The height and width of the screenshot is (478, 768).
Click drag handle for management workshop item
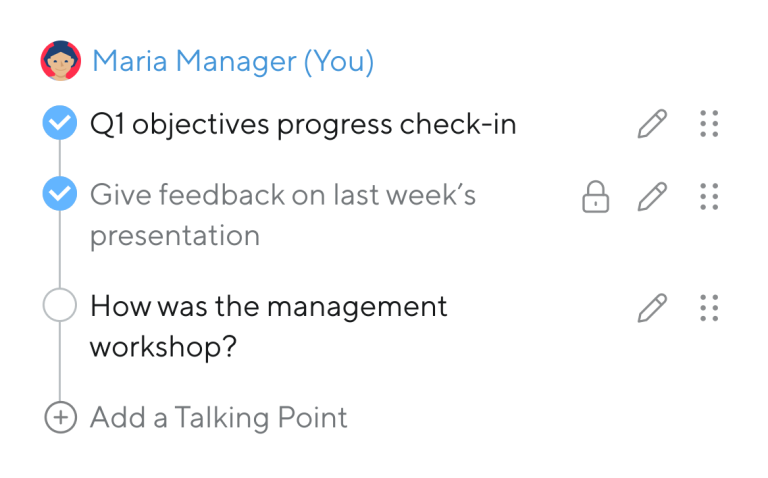click(709, 308)
